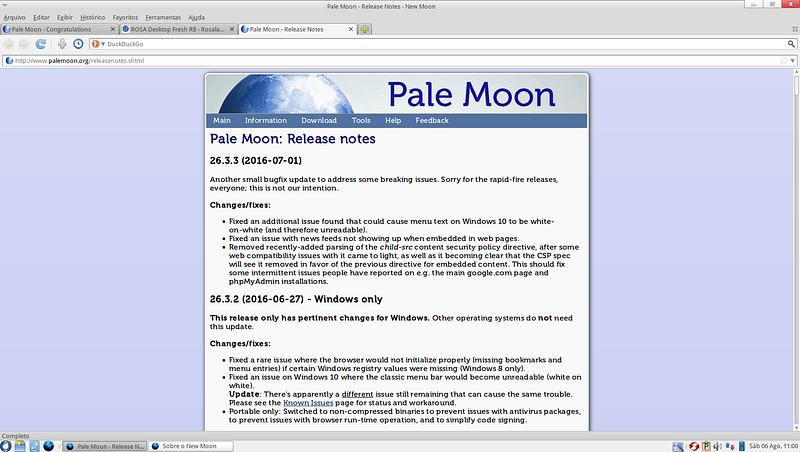The width and height of the screenshot is (800, 452).
Task: Open the Editar menu
Action: click(41, 17)
